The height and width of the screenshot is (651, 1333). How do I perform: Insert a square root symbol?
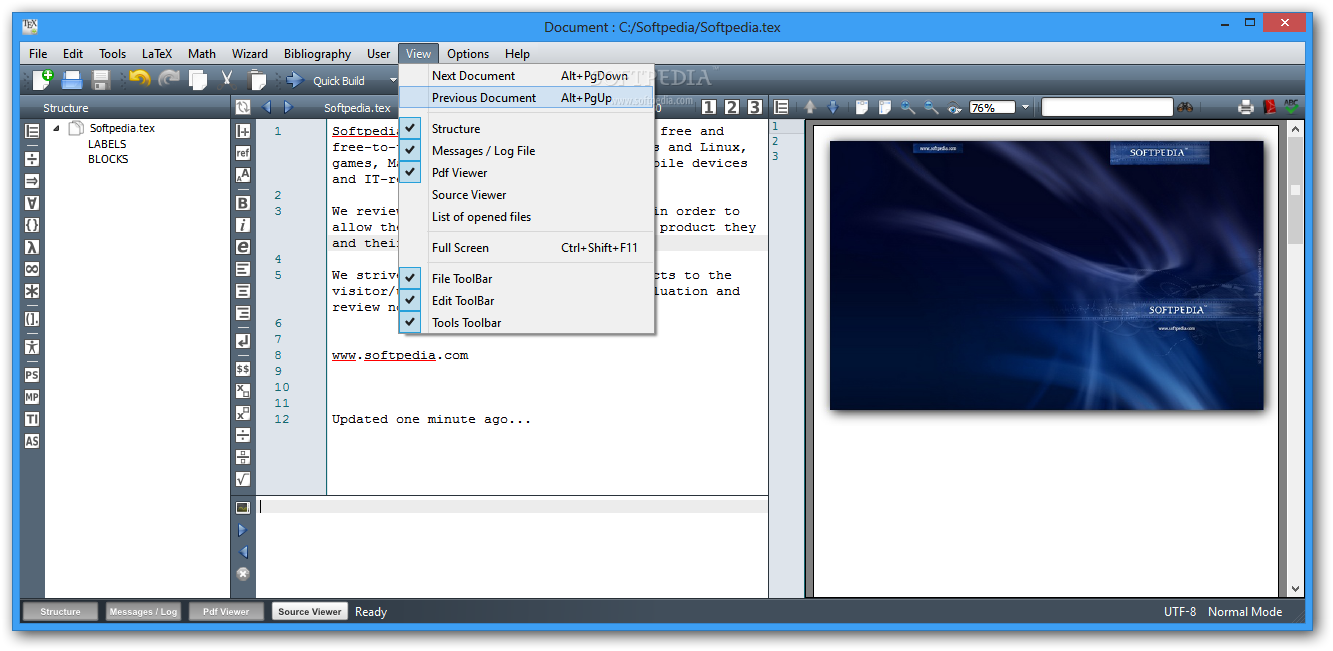243,479
